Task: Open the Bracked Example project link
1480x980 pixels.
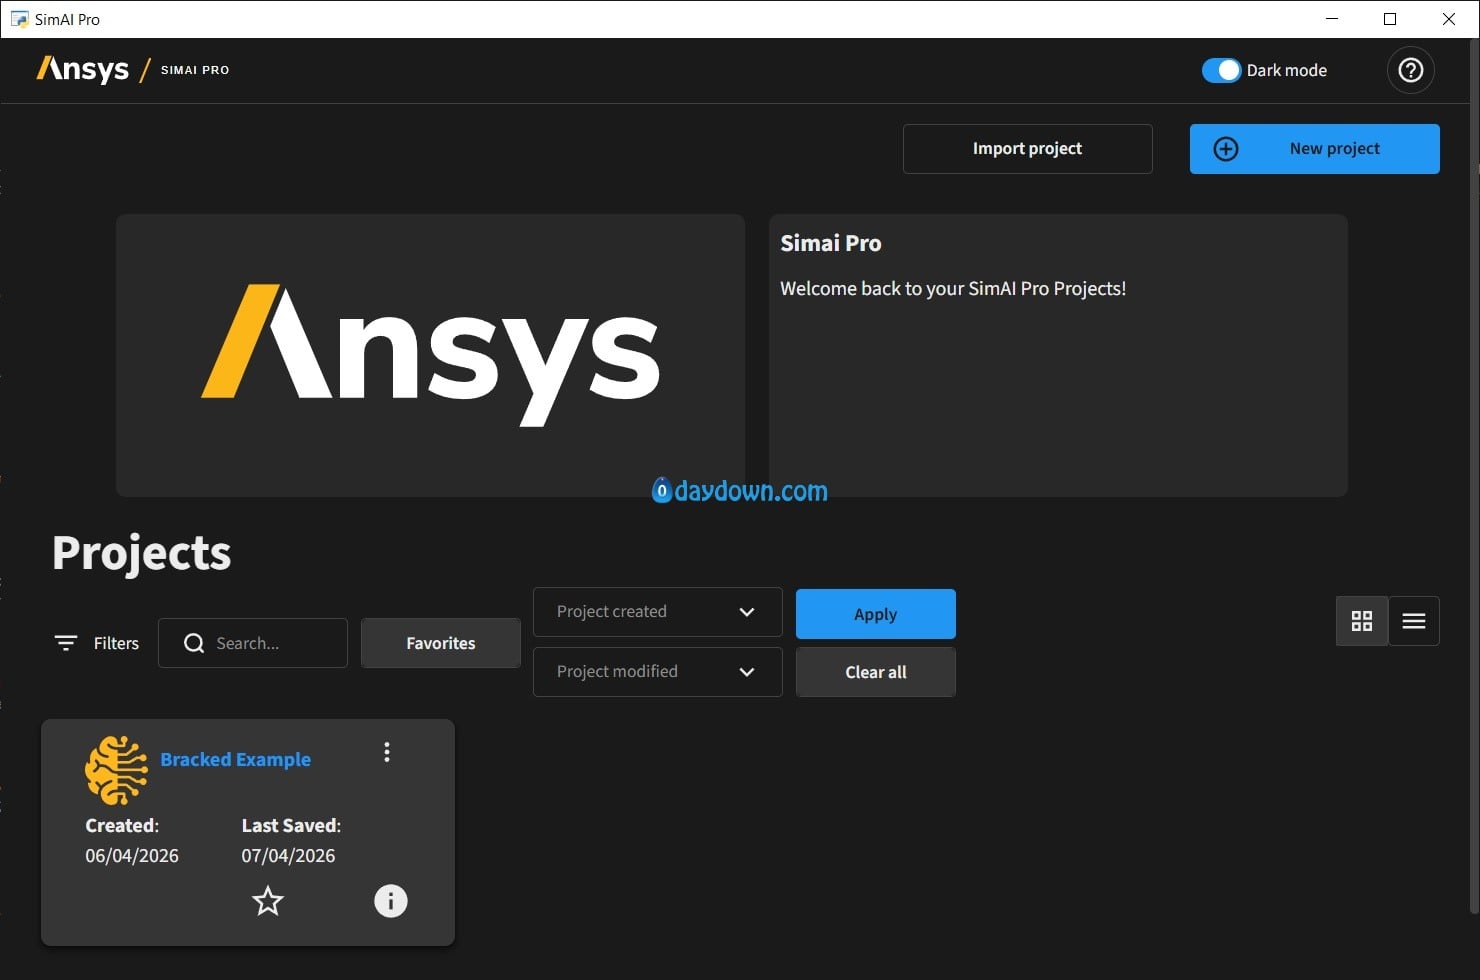Action: [x=235, y=760]
